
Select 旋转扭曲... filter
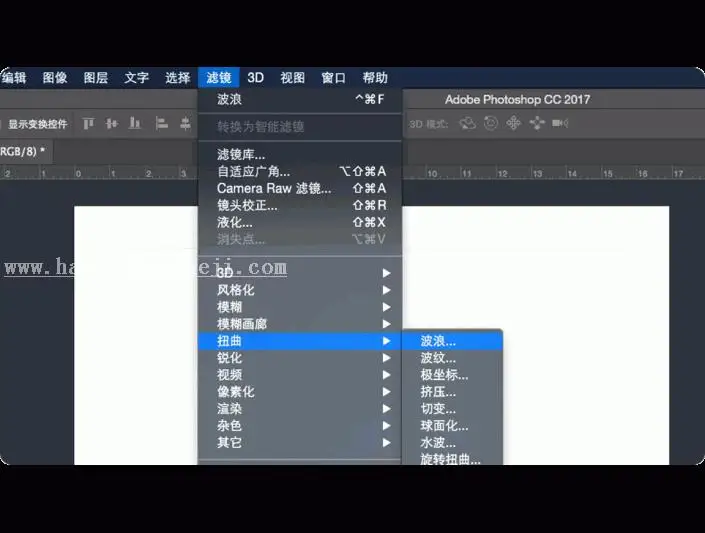452,458
